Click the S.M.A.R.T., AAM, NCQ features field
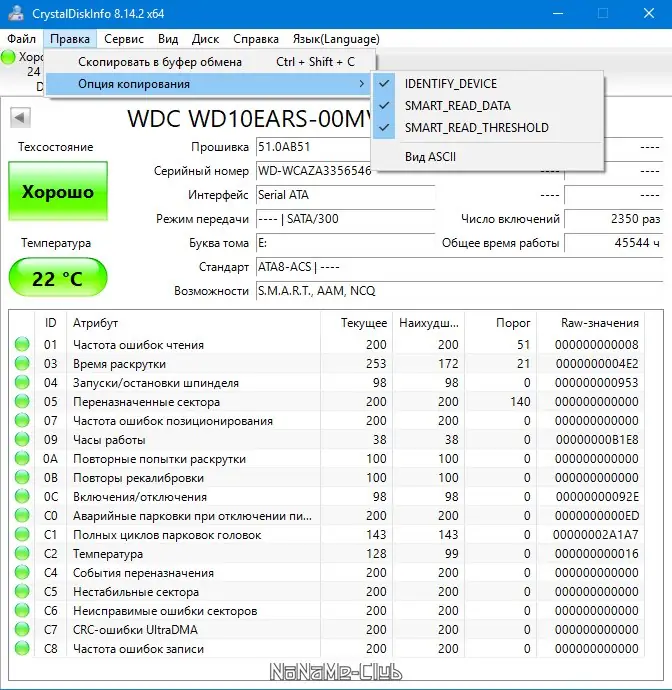Screen dimensions: 672x690 [x=459, y=291]
